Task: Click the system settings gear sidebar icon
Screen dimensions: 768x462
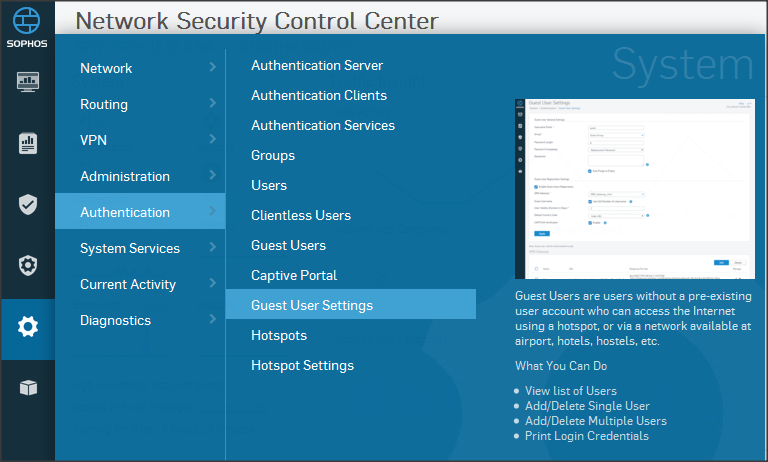Action: click(28, 327)
